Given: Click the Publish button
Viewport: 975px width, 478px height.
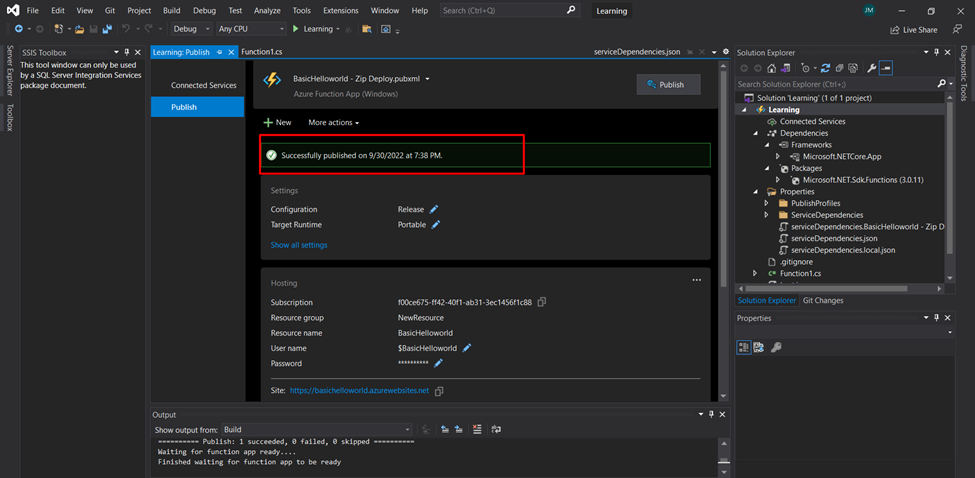Looking at the screenshot, I should click(668, 85).
